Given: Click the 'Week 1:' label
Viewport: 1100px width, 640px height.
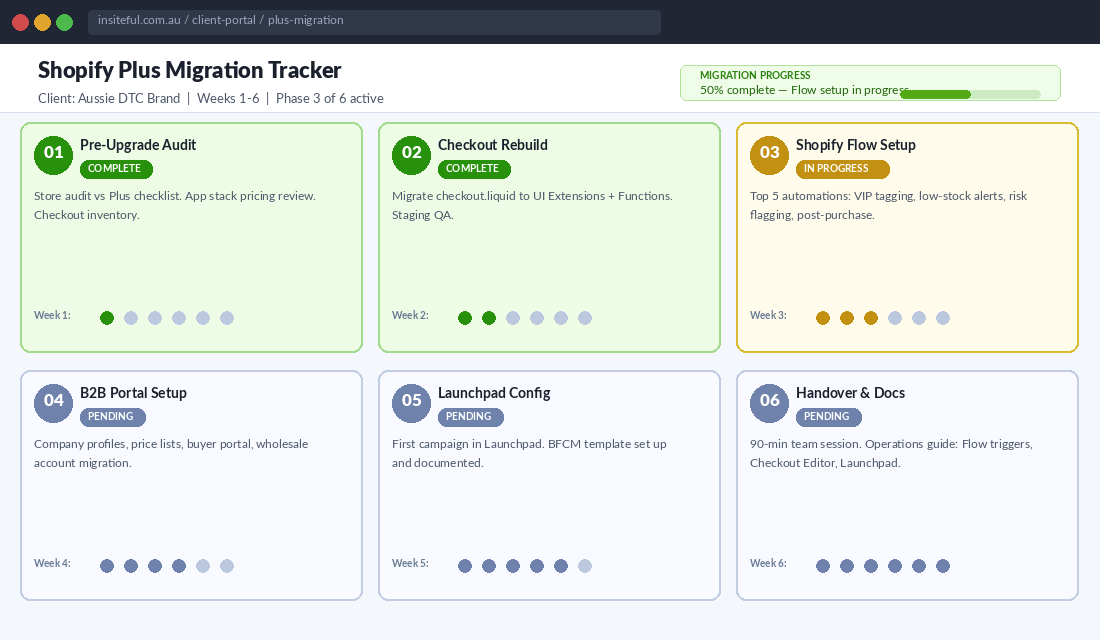Looking at the screenshot, I should (52, 315).
